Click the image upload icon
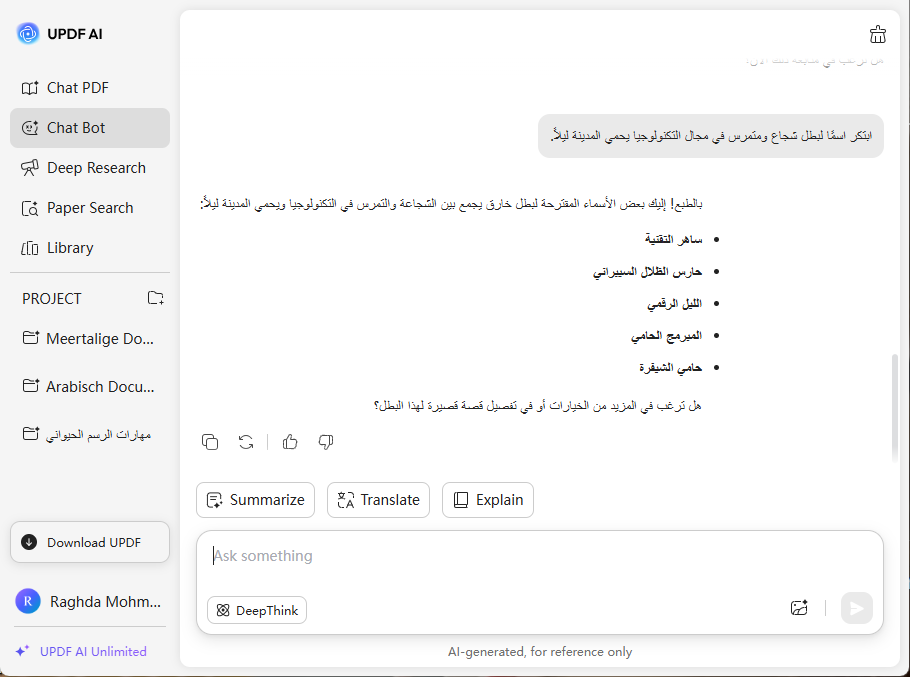 798,608
